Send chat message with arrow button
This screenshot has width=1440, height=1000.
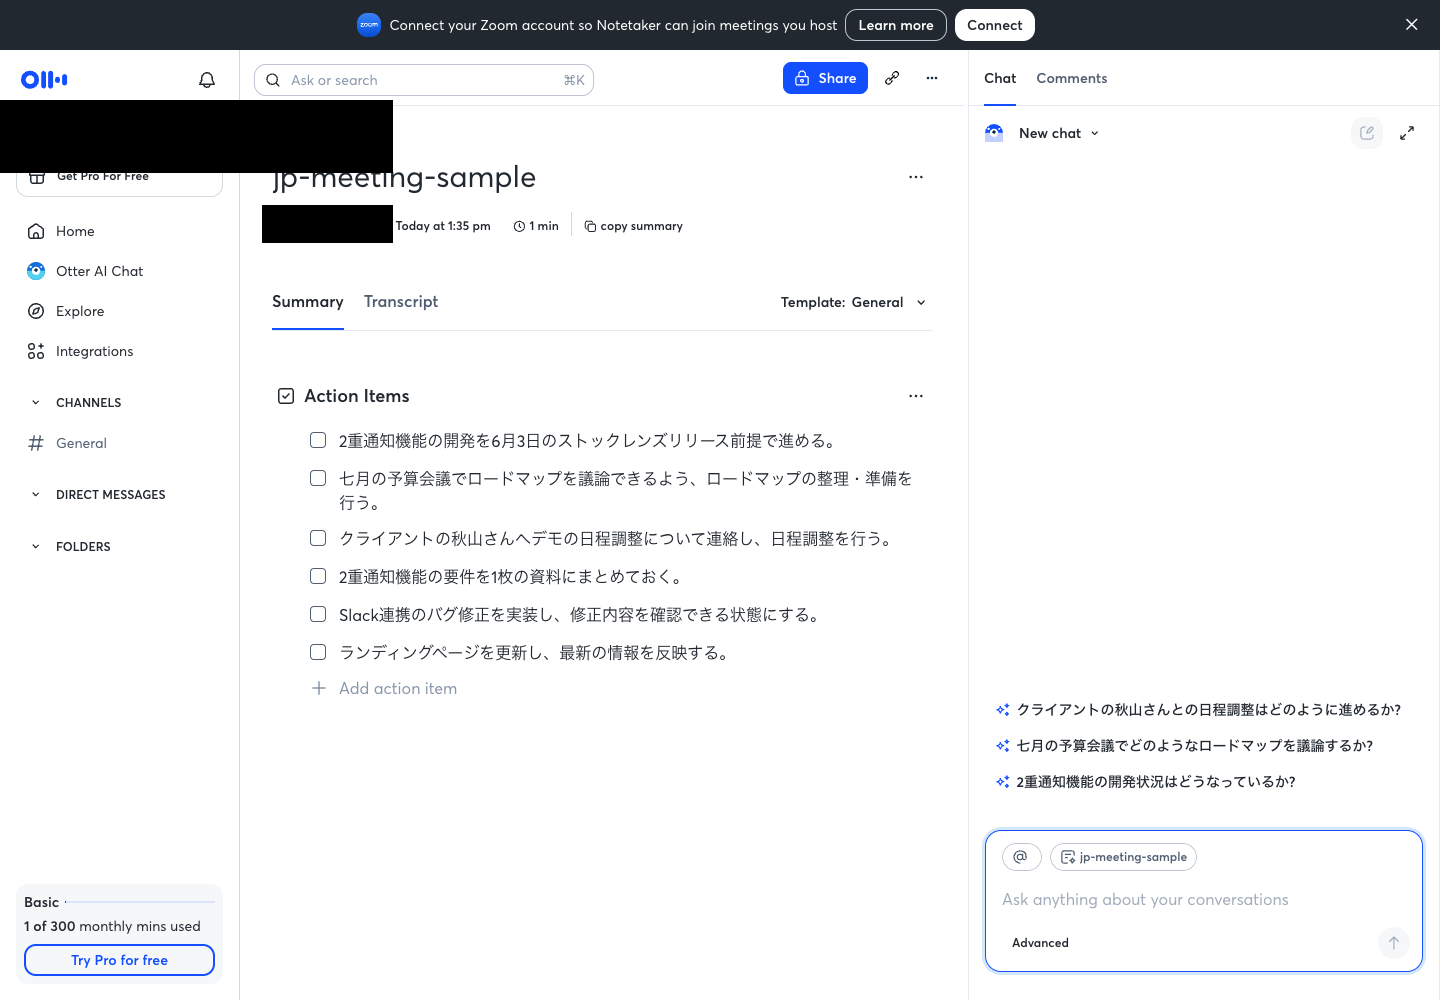(x=1394, y=943)
